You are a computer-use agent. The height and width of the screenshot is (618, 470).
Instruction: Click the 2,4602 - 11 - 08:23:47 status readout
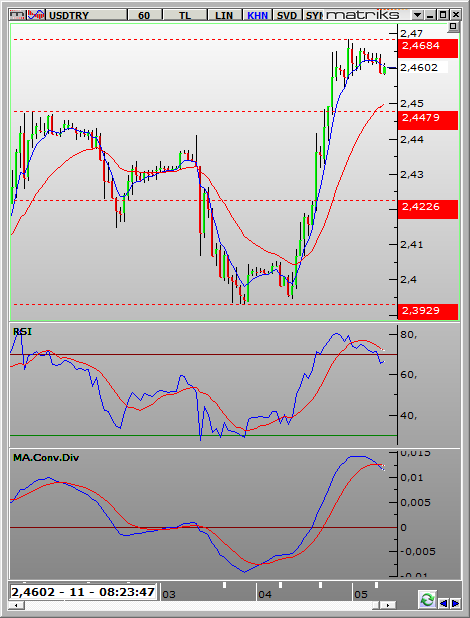click(x=83, y=592)
